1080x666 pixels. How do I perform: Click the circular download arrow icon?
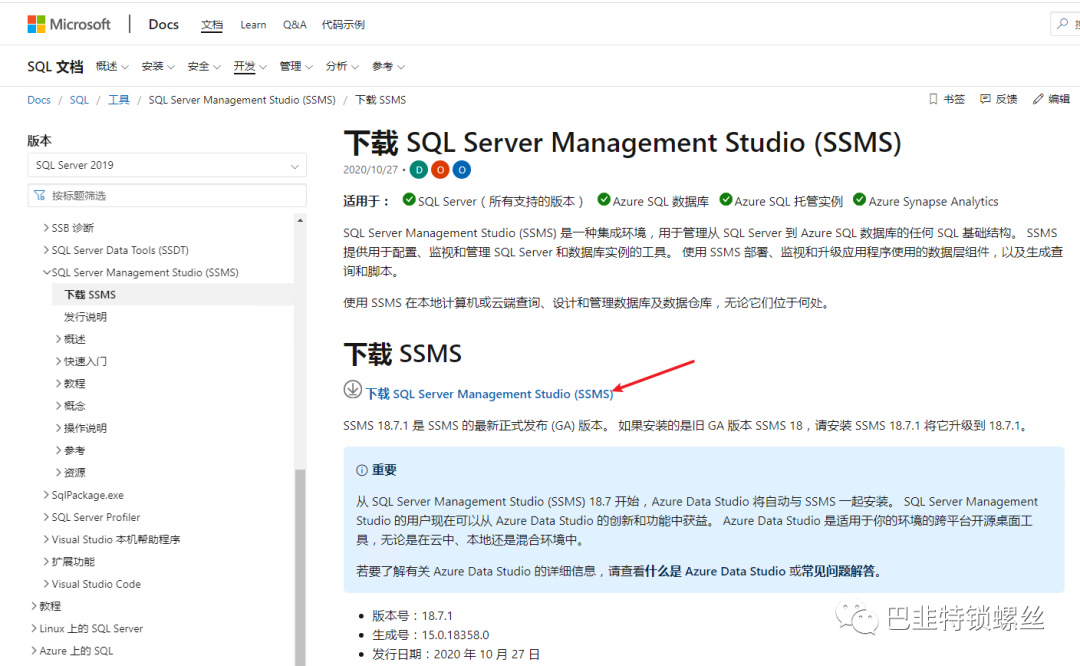(353, 390)
